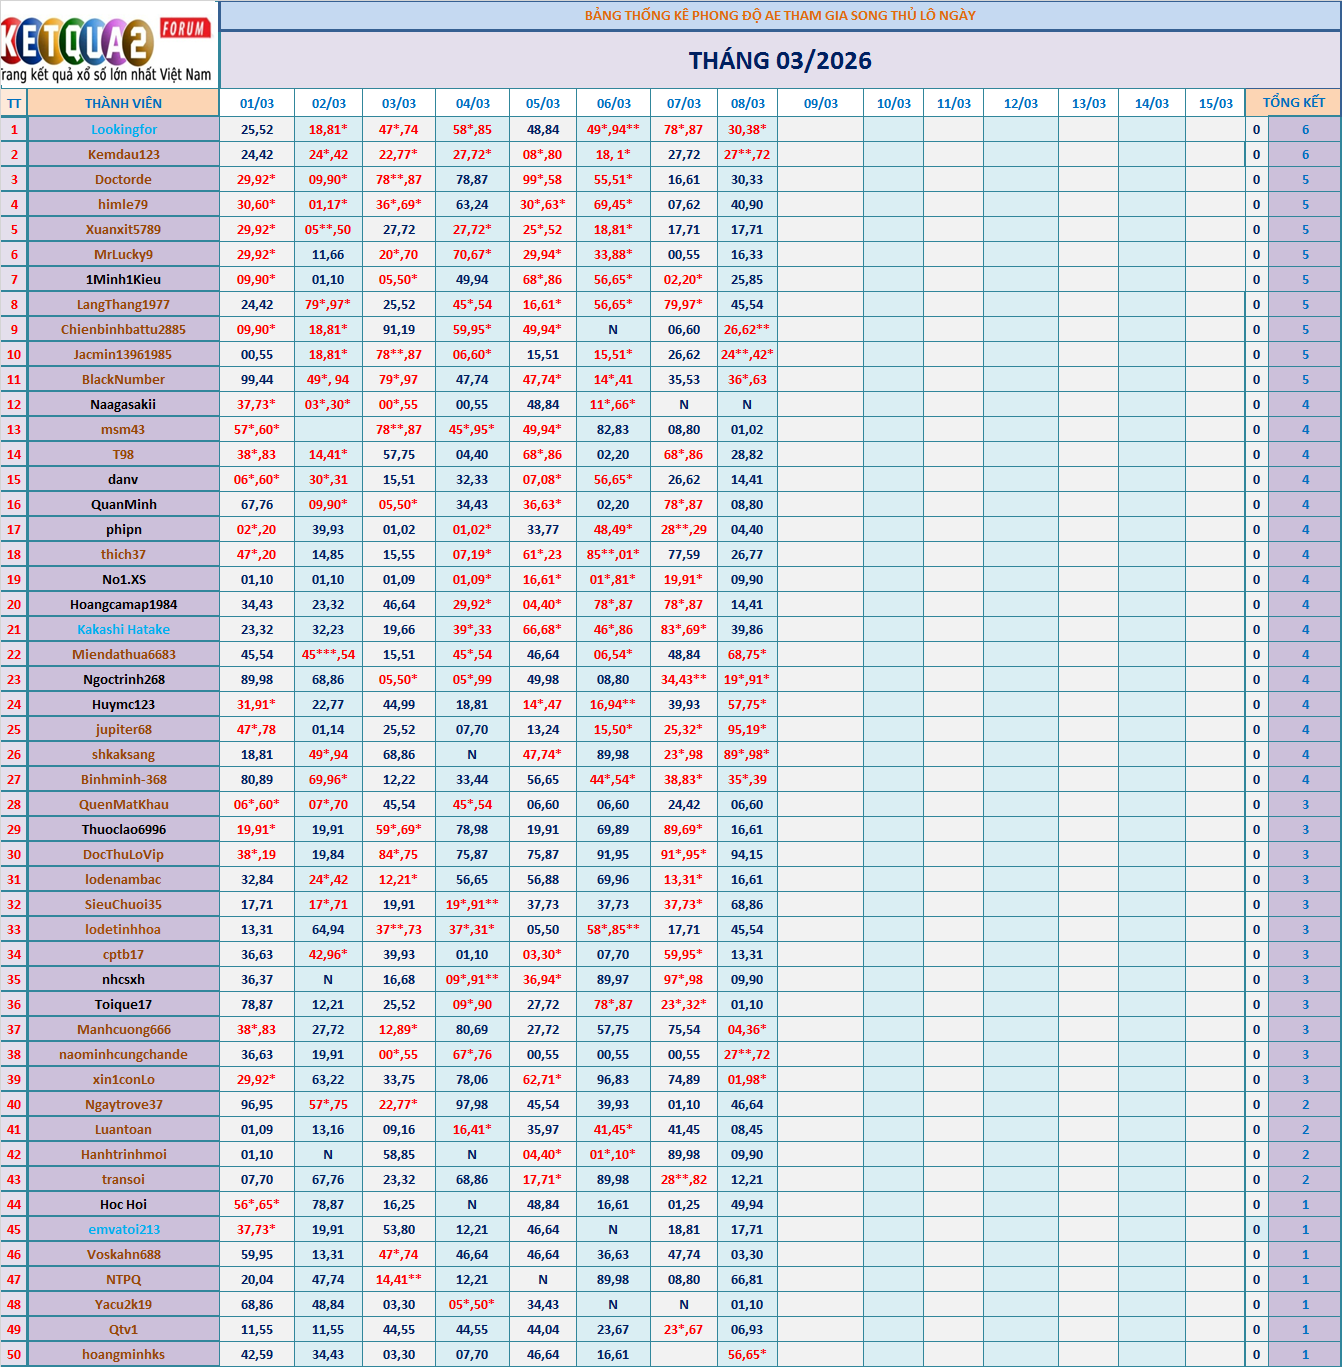Select the TỔNG KẾT column header
The image size is (1342, 1367).
click(x=1293, y=103)
